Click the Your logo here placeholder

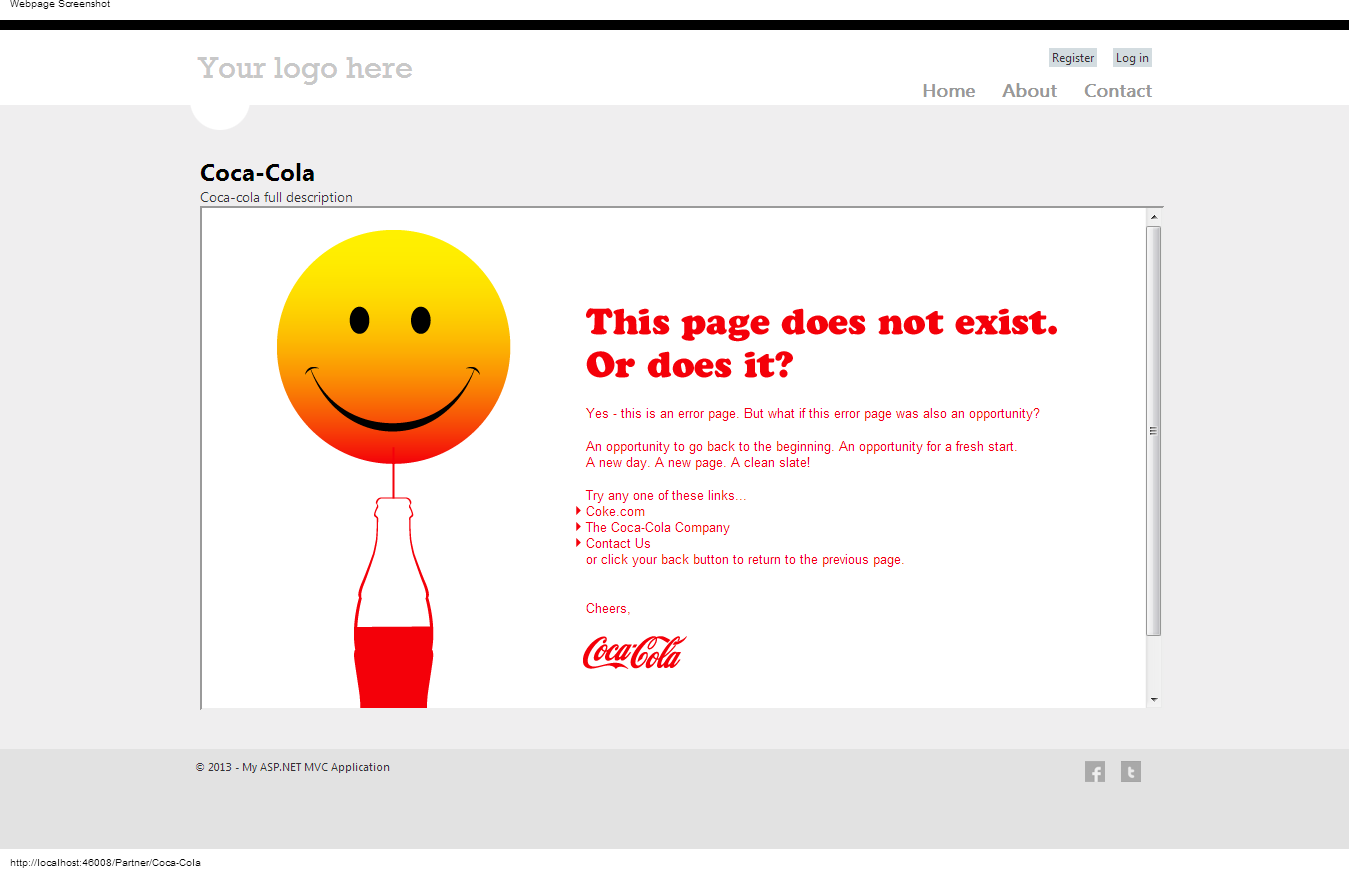tap(305, 67)
